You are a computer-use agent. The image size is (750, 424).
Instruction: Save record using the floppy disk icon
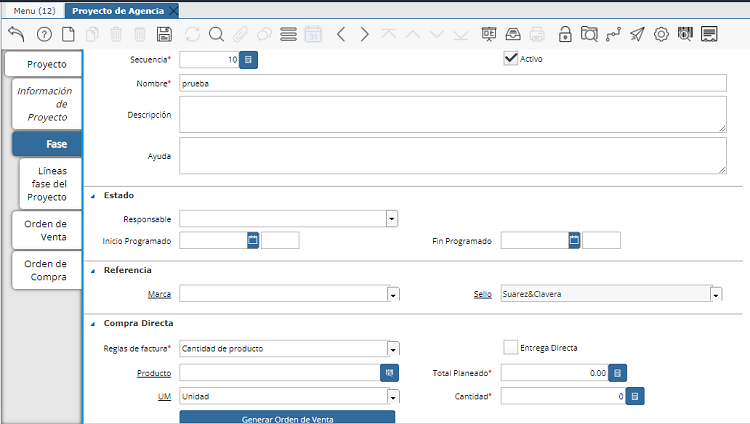tap(165, 34)
